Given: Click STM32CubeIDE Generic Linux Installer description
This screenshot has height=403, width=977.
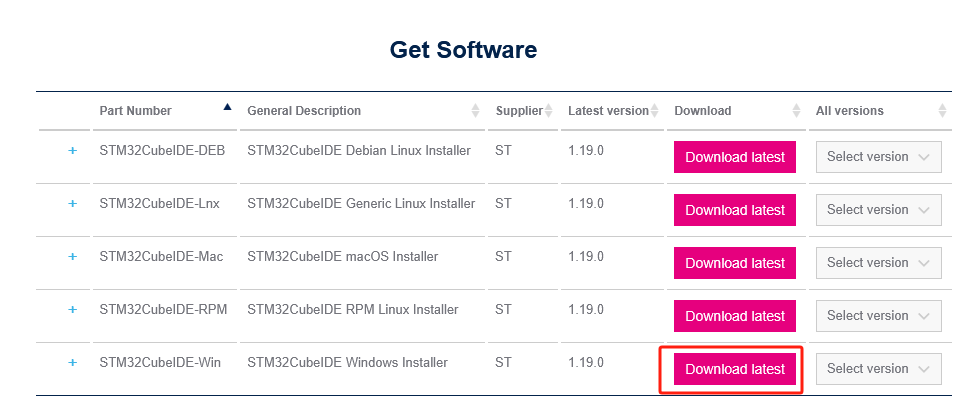Looking at the screenshot, I should coord(361,204).
